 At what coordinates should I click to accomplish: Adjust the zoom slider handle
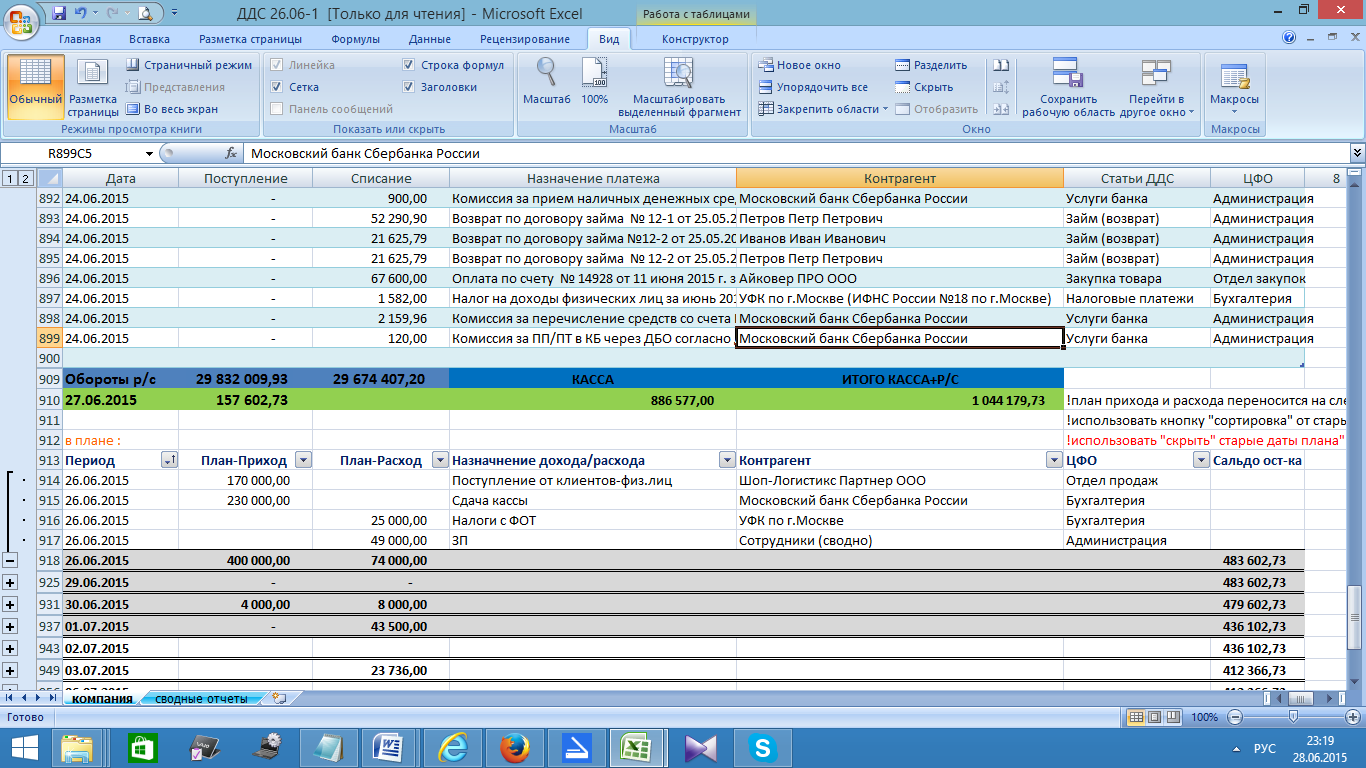tap(1294, 717)
